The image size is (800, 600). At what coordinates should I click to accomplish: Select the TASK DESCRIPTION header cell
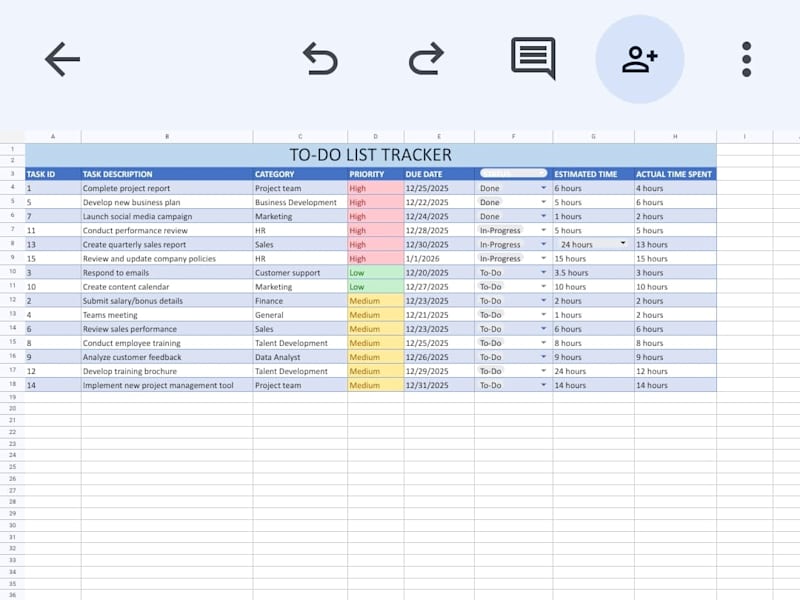[167, 174]
